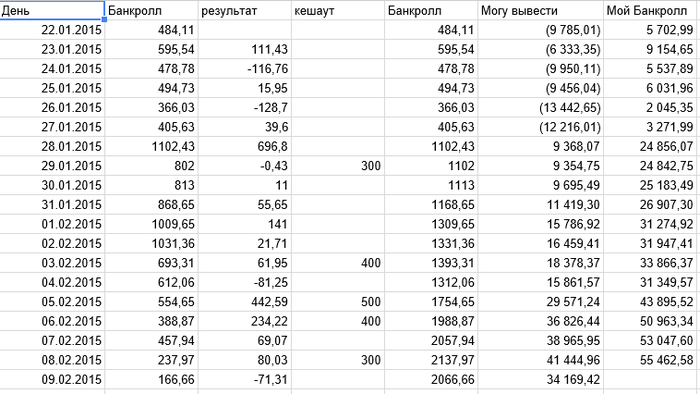Select result cell 442,59
This screenshot has height=394, width=700.
pyautogui.click(x=244, y=302)
